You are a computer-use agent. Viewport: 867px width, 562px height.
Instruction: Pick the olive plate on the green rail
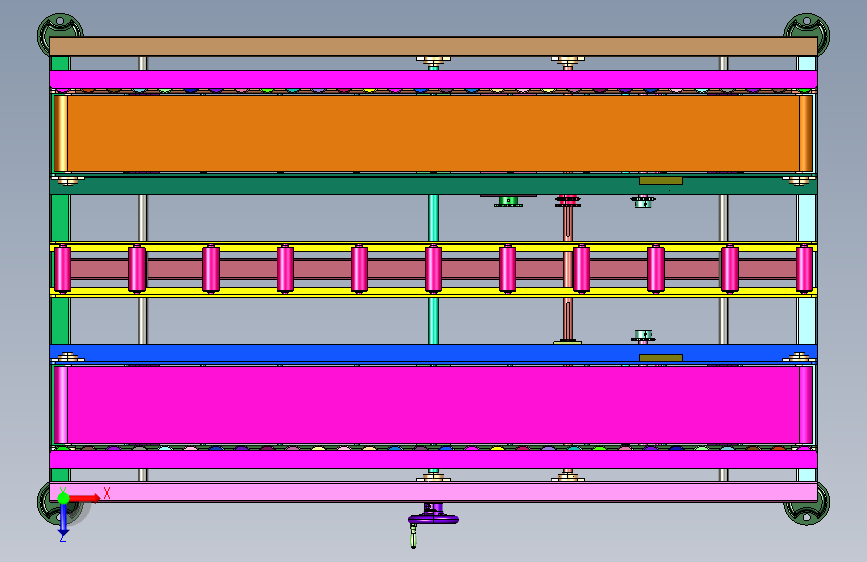tap(661, 181)
